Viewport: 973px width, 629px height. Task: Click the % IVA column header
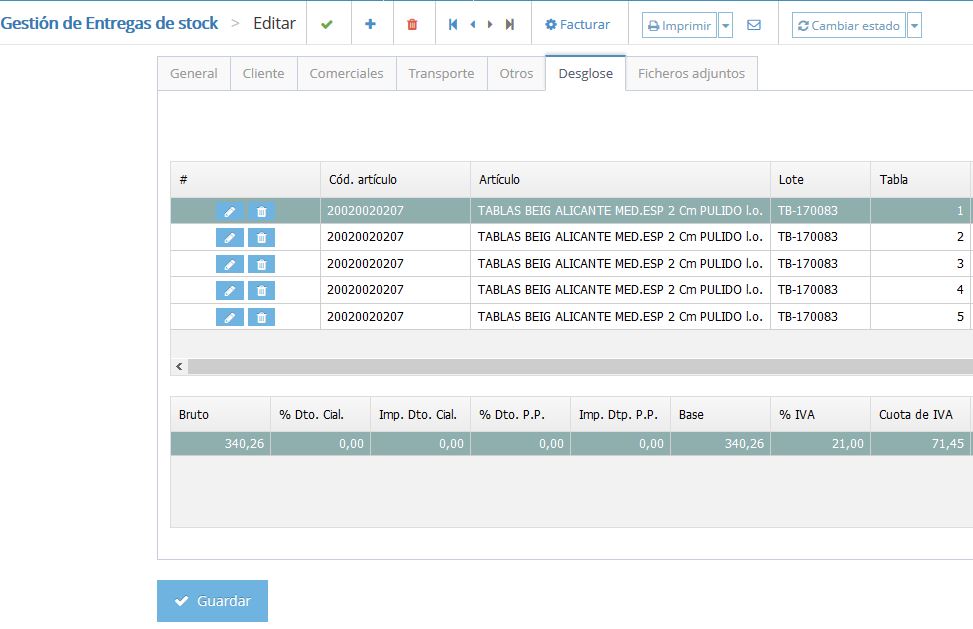click(820, 414)
